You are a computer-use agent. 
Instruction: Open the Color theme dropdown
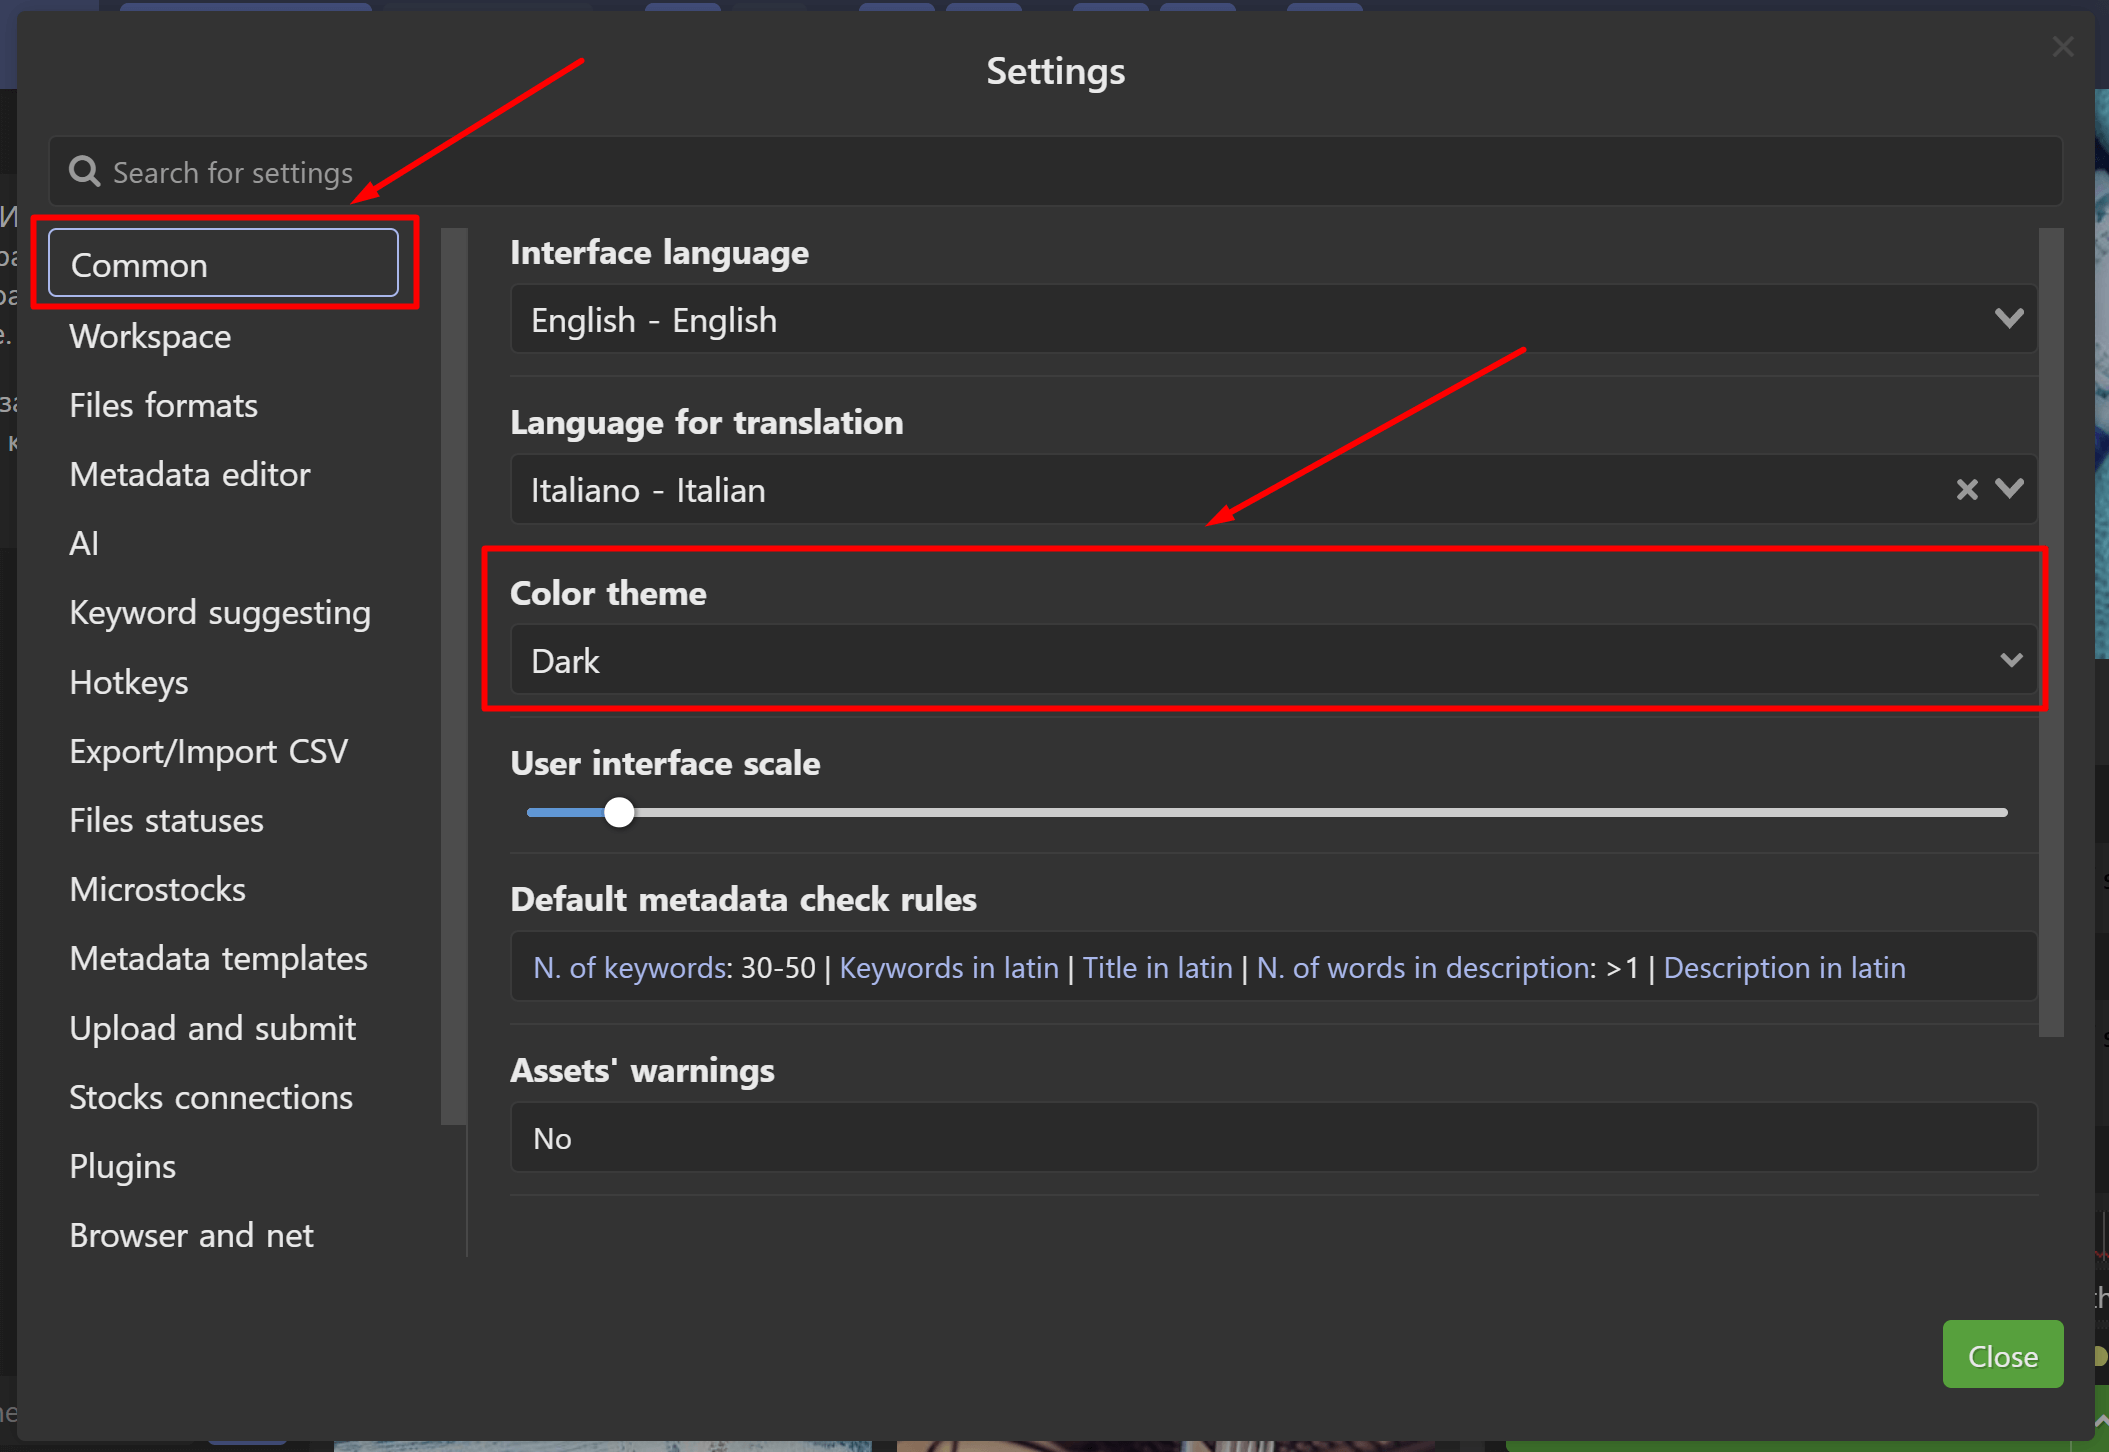(1272, 660)
